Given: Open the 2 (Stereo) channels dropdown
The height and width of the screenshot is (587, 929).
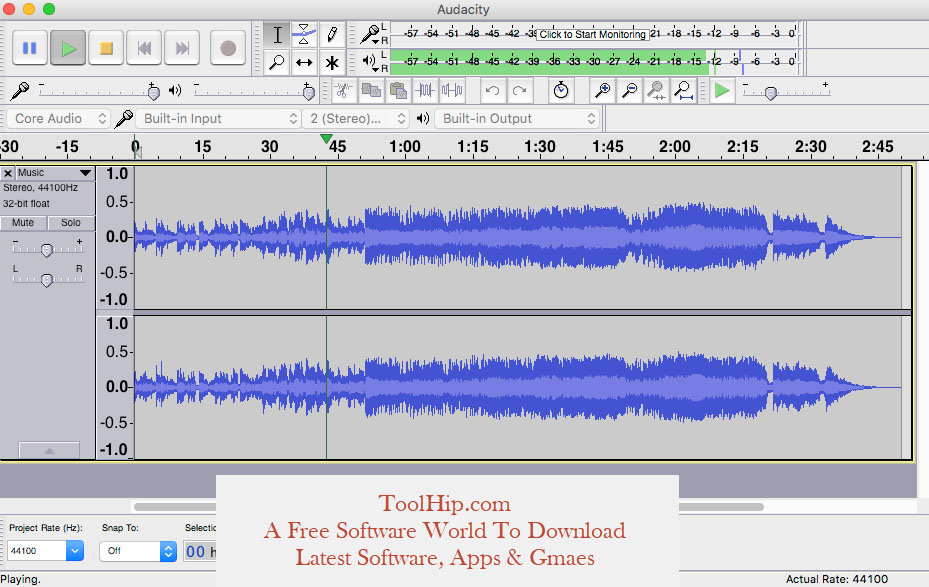Looking at the screenshot, I should point(355,118).
